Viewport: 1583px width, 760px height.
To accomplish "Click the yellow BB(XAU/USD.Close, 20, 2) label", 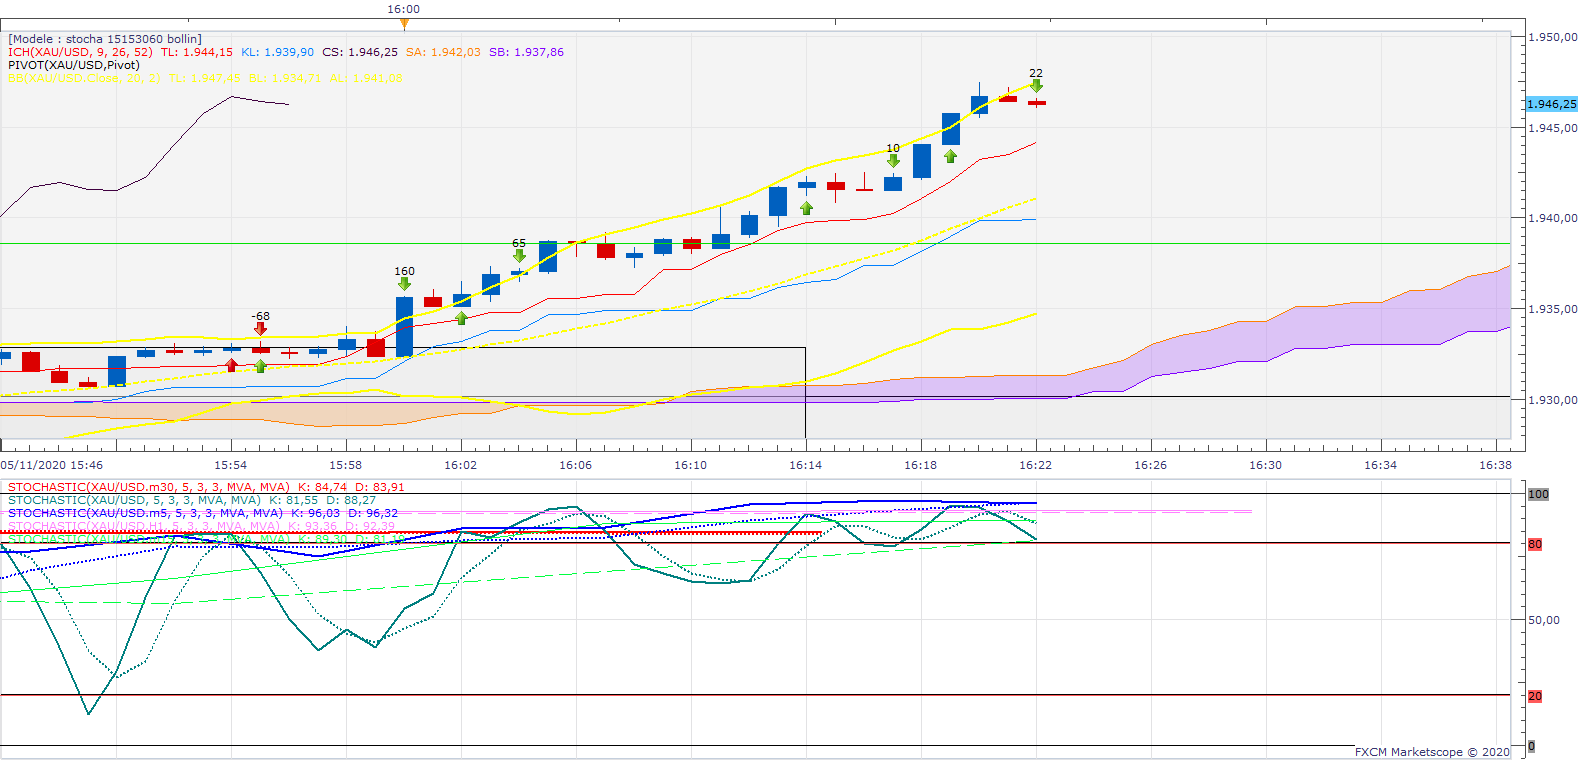I will (84, 78).
